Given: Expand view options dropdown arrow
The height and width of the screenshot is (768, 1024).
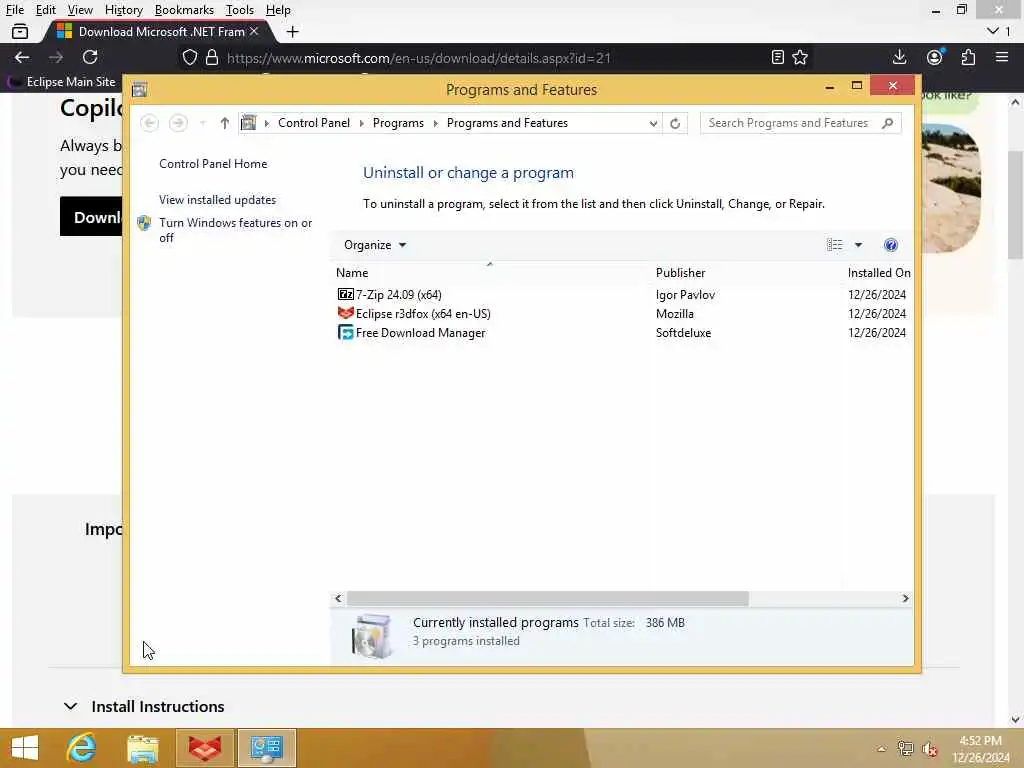Looking at the screenshot, I should [858, 245].
